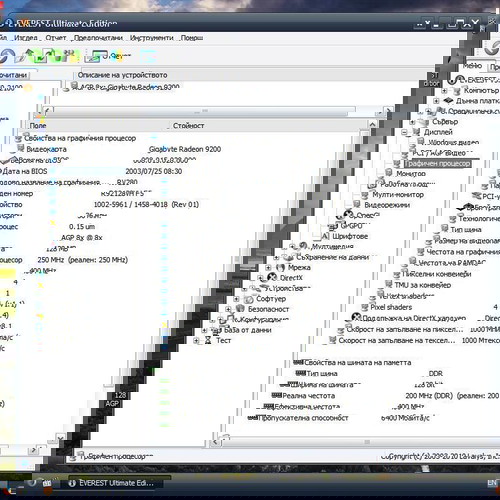Expand the Мрежа tree node
This screenshot has width=500, height=500.
[x=268, y=267]
